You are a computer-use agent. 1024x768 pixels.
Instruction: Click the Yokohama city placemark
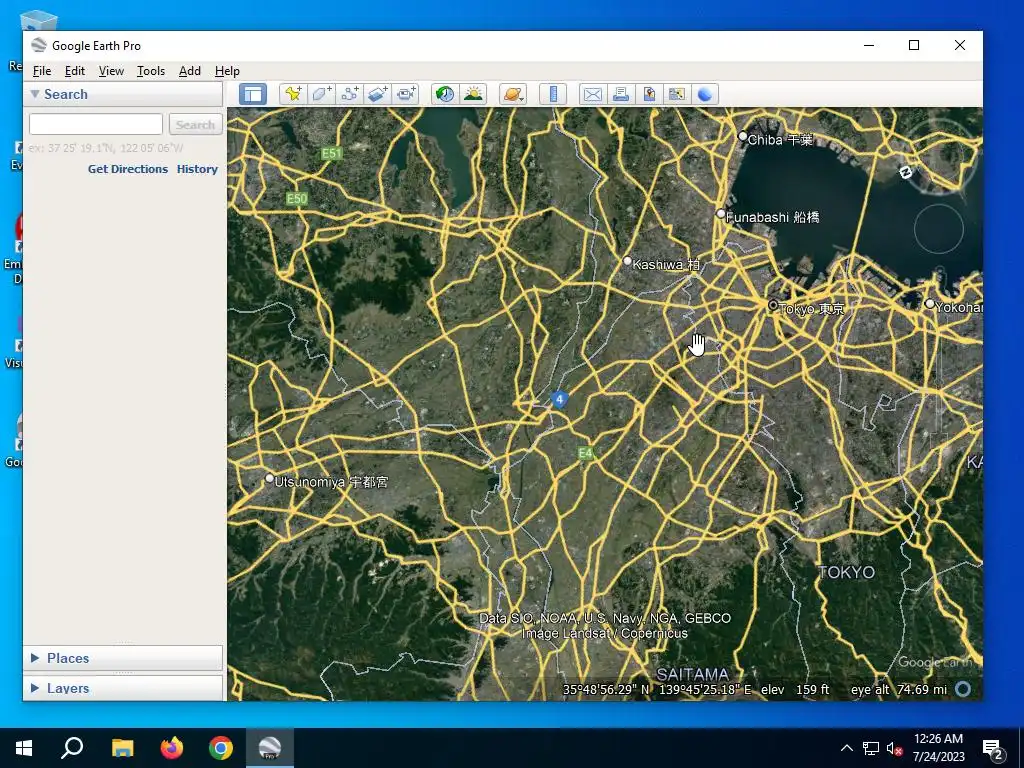click(930, 304)
